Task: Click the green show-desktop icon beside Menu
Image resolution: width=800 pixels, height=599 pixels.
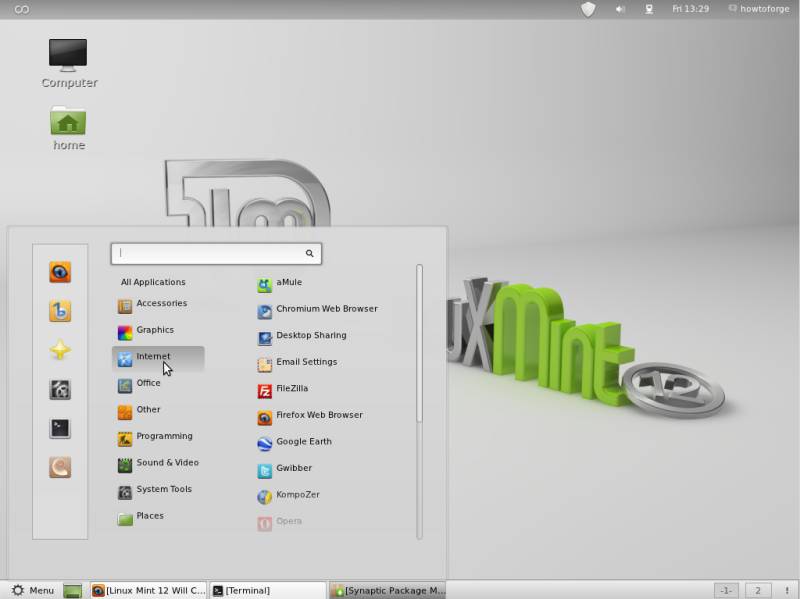Action: pyautogui.click(x=72, y=591)
